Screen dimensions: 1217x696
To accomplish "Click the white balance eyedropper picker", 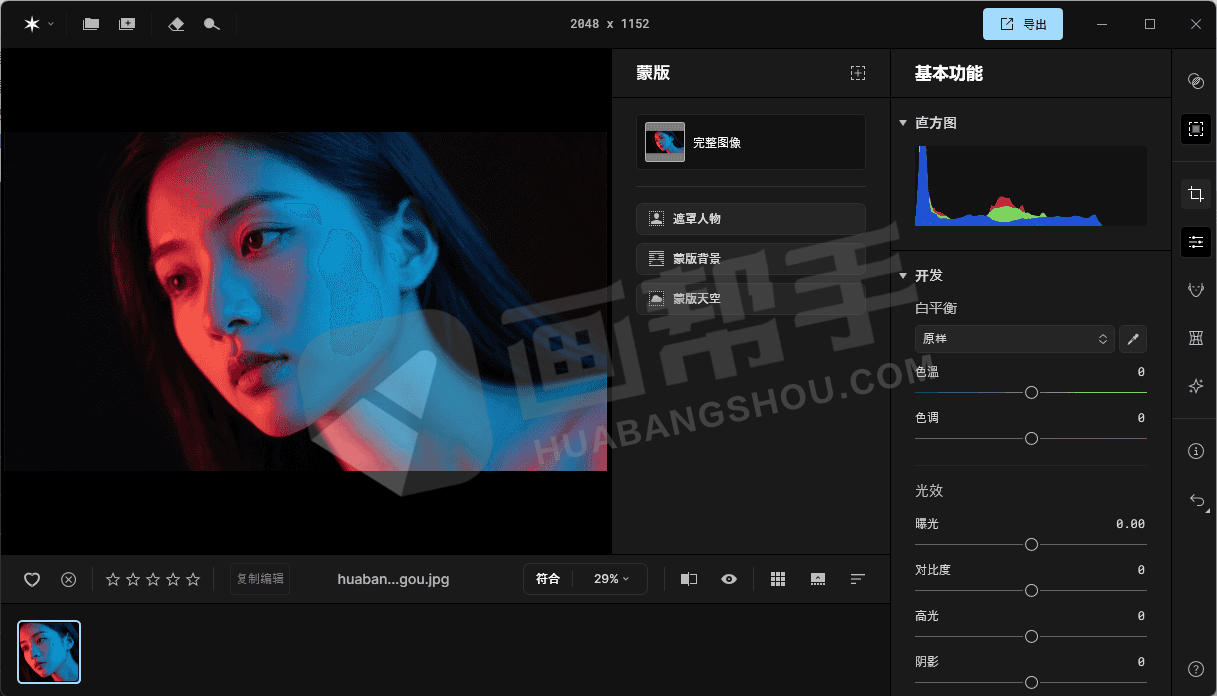I will 1133,339.
